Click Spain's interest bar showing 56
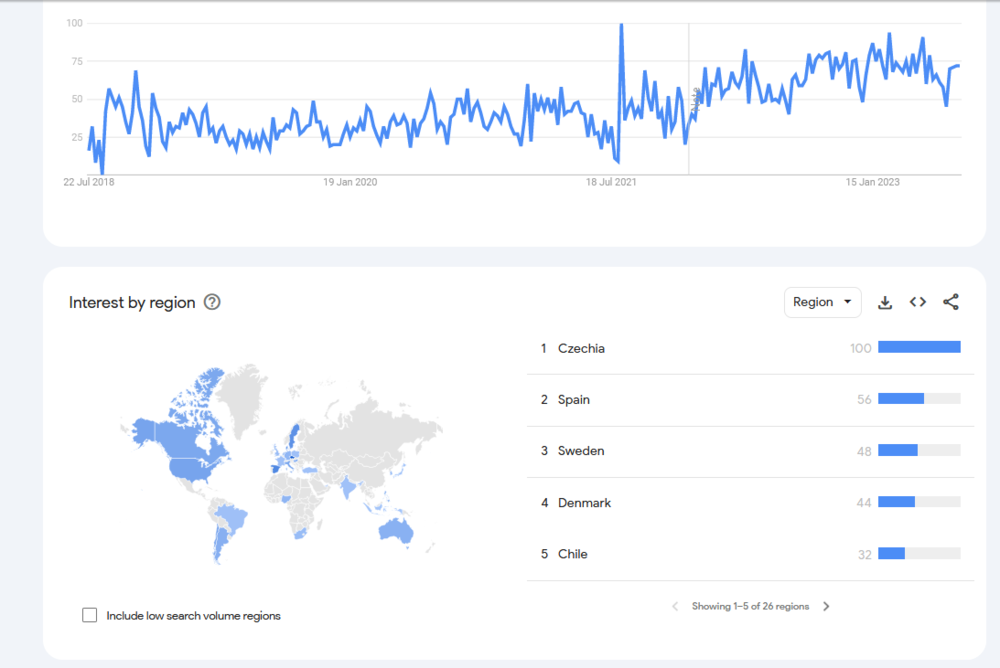Viewport: 1000px width, 668px height. pos(901,400)
